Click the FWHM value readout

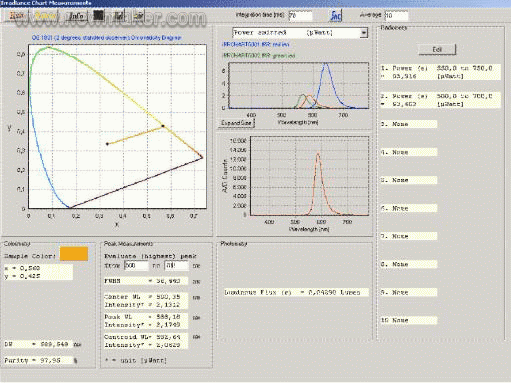click(x=146, y=281)
